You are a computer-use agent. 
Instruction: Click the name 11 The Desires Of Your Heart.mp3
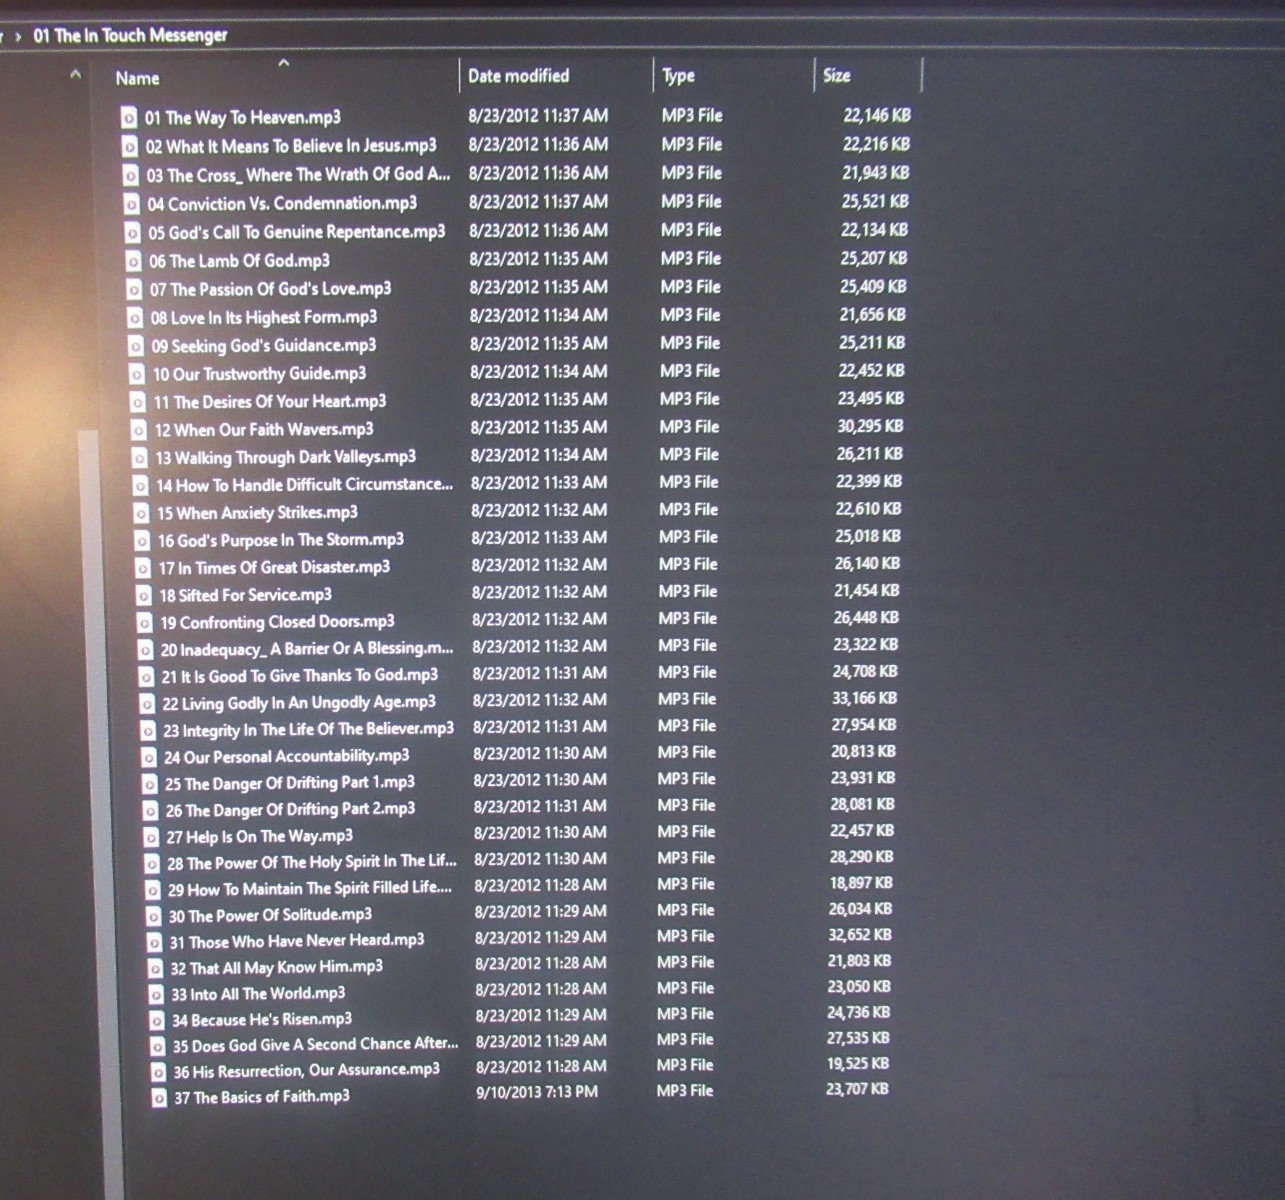pos(269,402)
